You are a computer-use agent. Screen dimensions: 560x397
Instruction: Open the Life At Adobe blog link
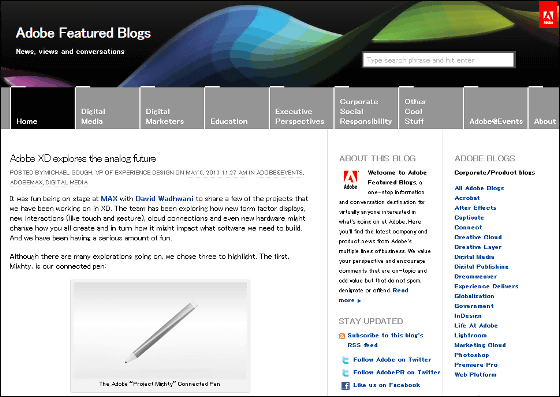476,326
